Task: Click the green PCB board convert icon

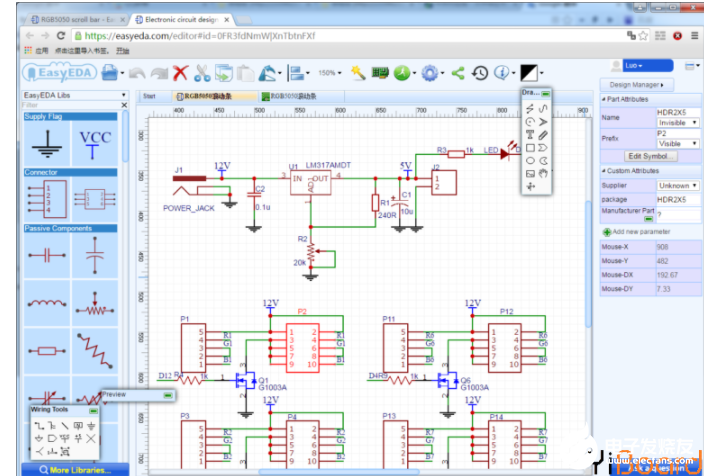Action: pos(380,73)
